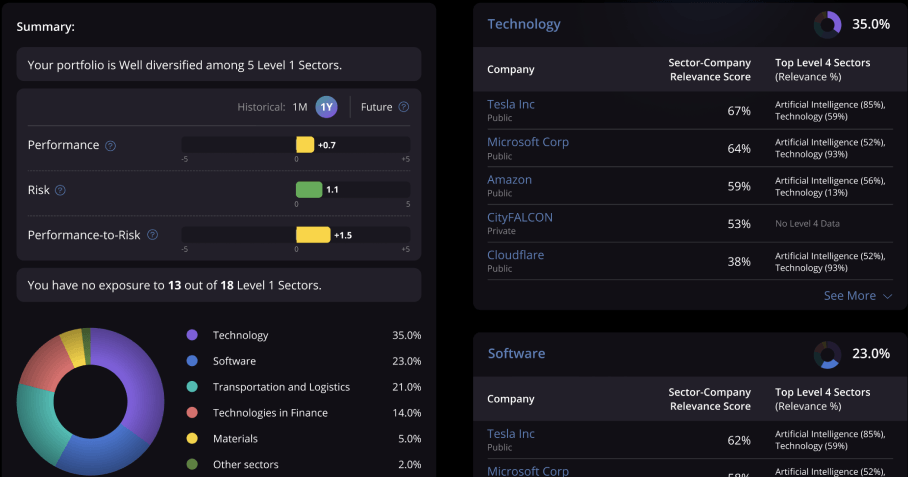Click Cloudflare's 38% relevance score
The width and height of the screenshot is (908, 477).
point(739,262)
